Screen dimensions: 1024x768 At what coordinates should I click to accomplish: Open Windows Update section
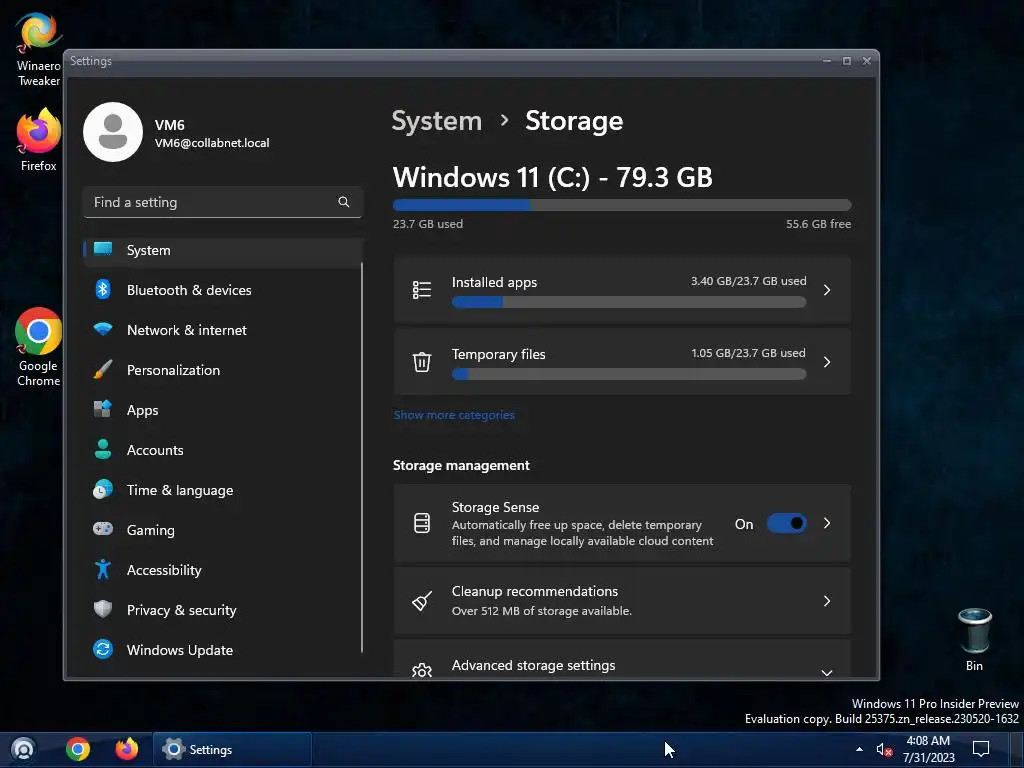tap(223, 650)
